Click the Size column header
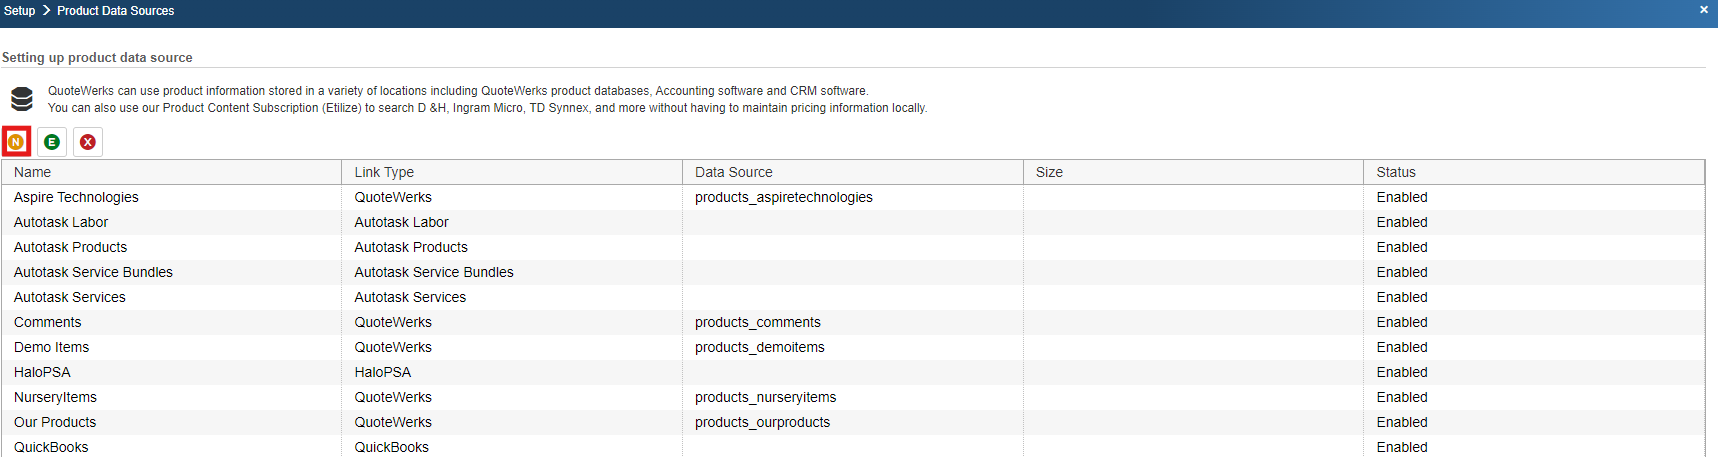This screenshot has height=457, width=1718. [x=1049, y=172]
